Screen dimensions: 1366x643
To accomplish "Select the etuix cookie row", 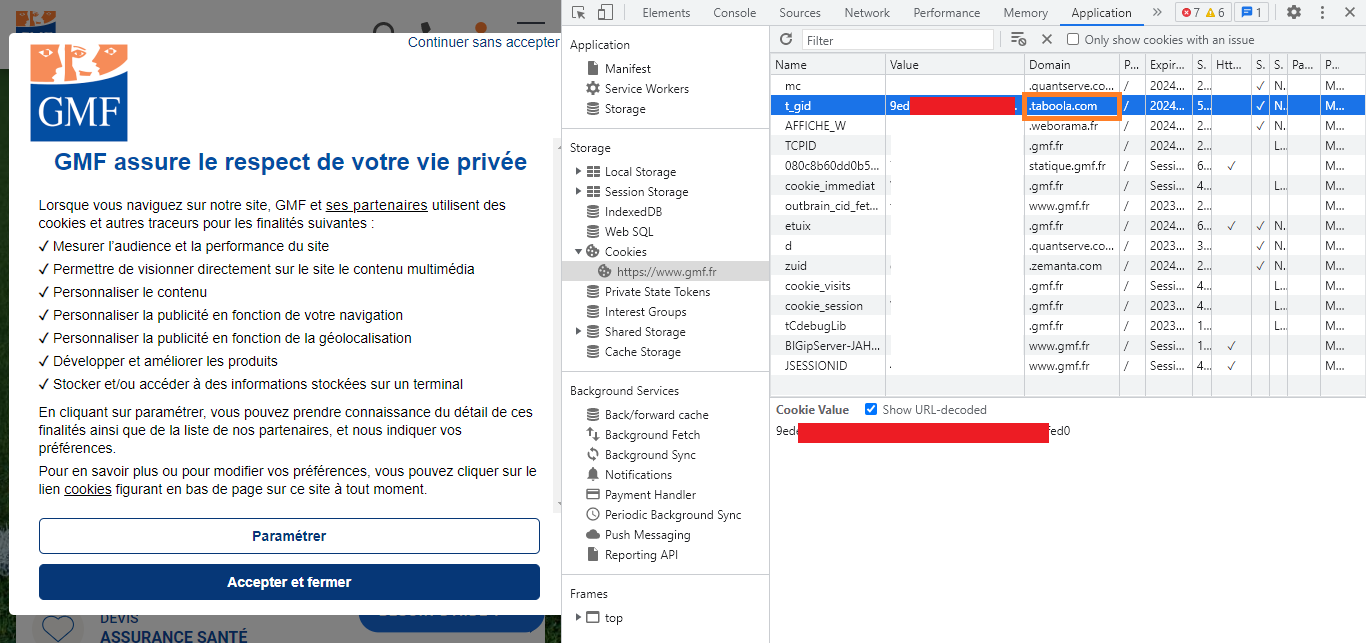I will pos(1068,226).
